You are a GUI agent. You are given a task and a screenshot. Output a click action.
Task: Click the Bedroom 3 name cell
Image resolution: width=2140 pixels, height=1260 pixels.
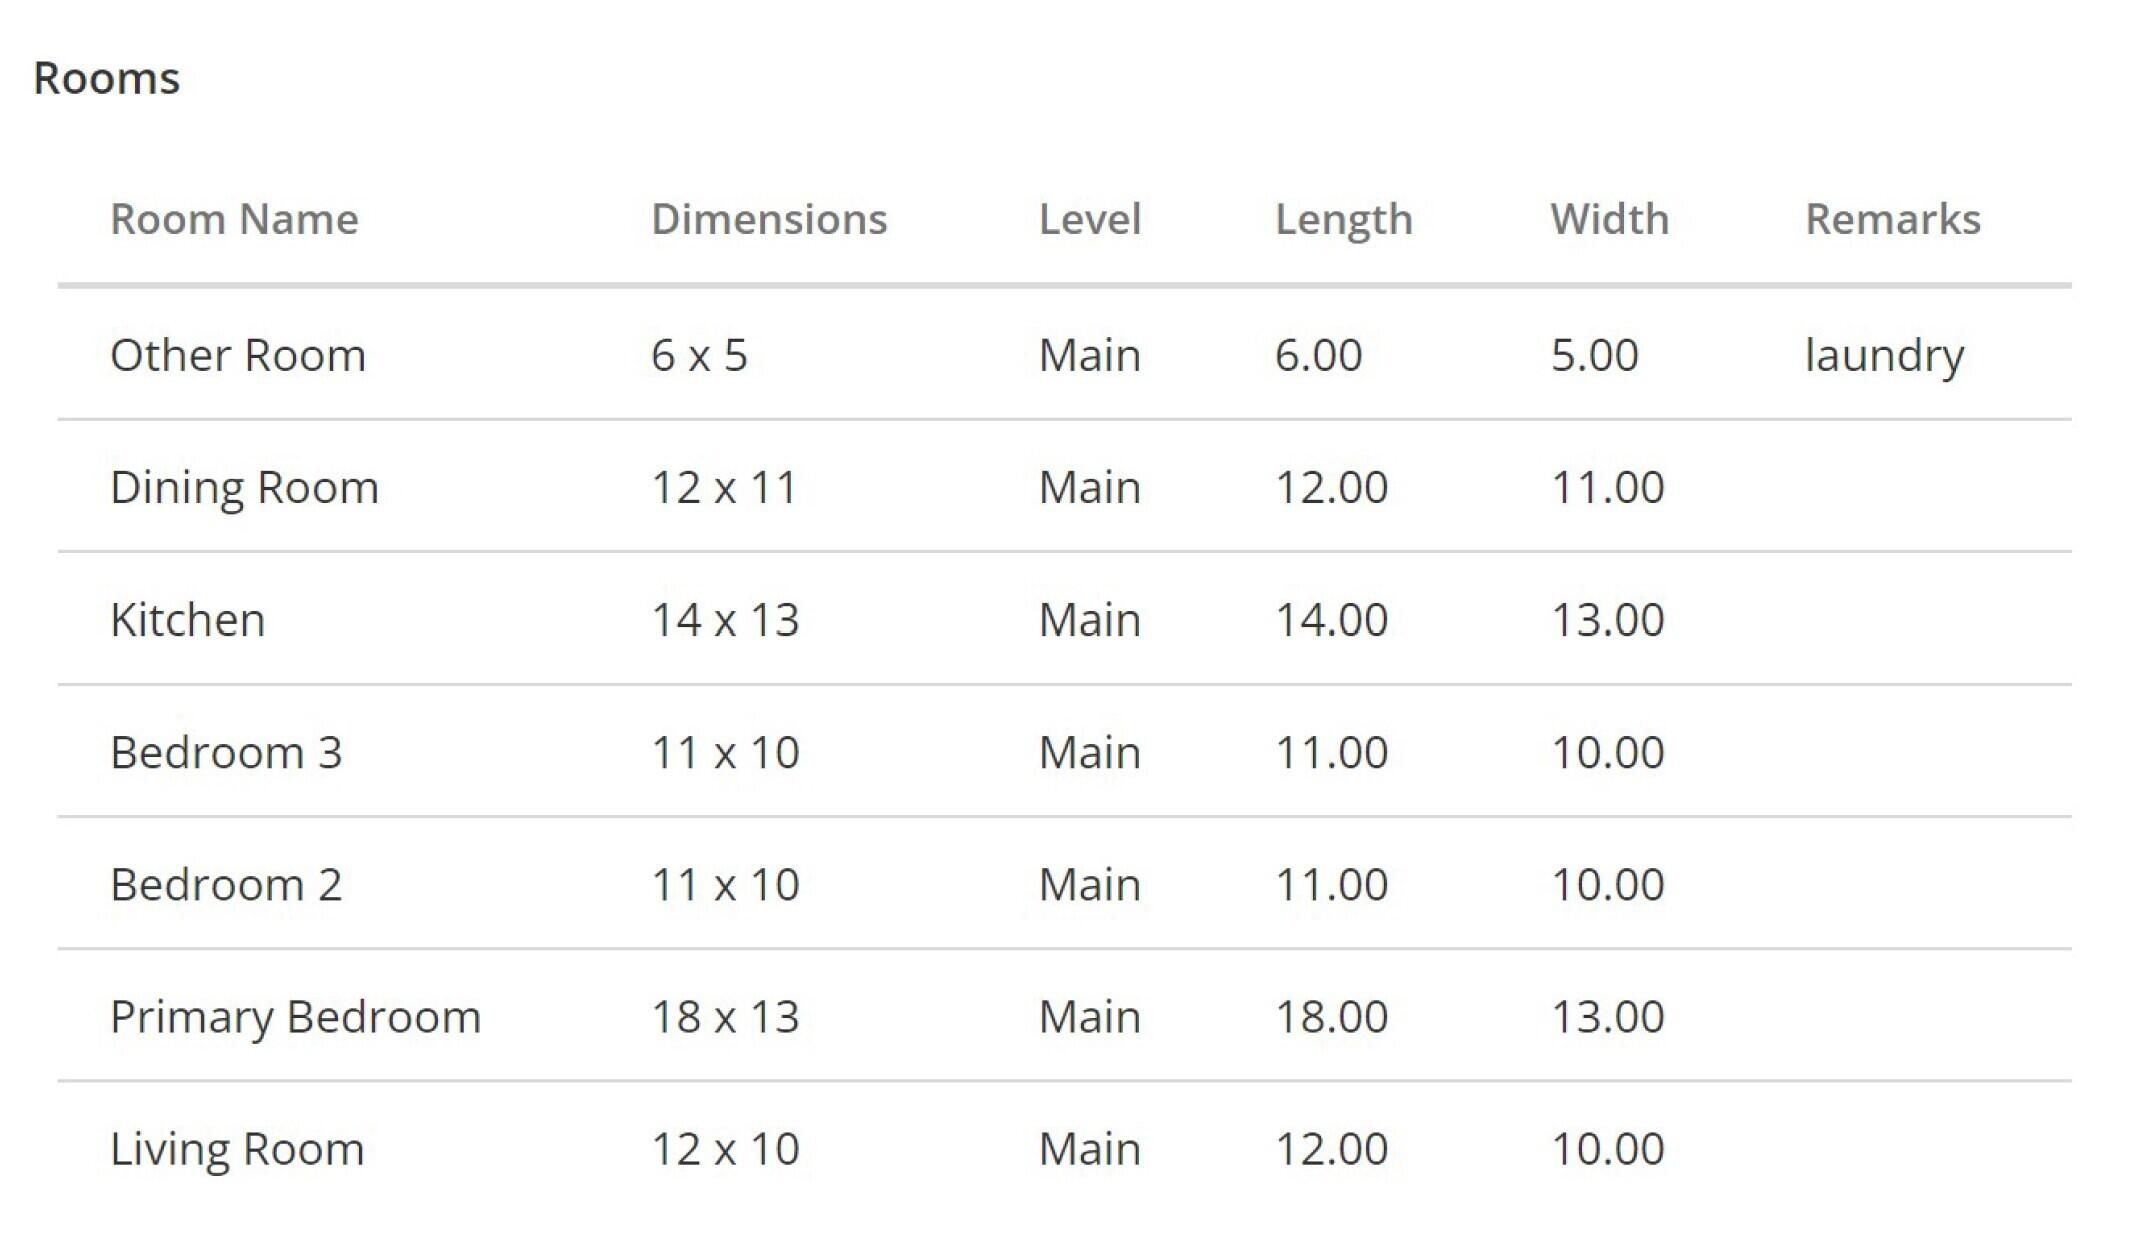coord(226,752)
